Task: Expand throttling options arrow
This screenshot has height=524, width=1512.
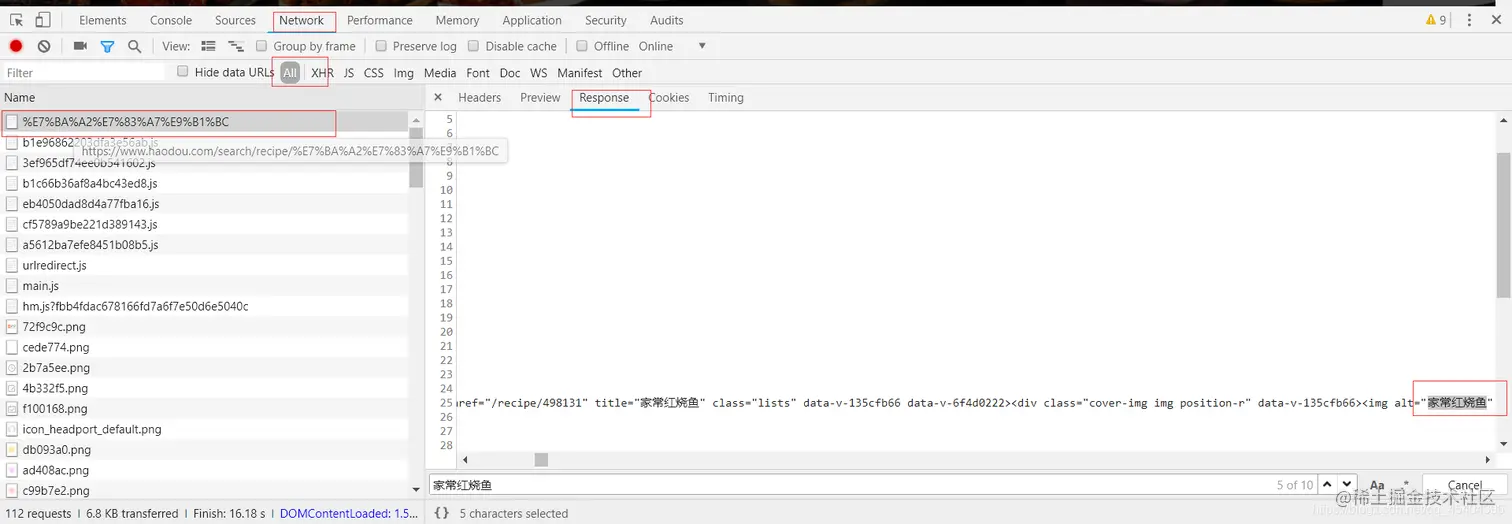Action: coord(702,46)
